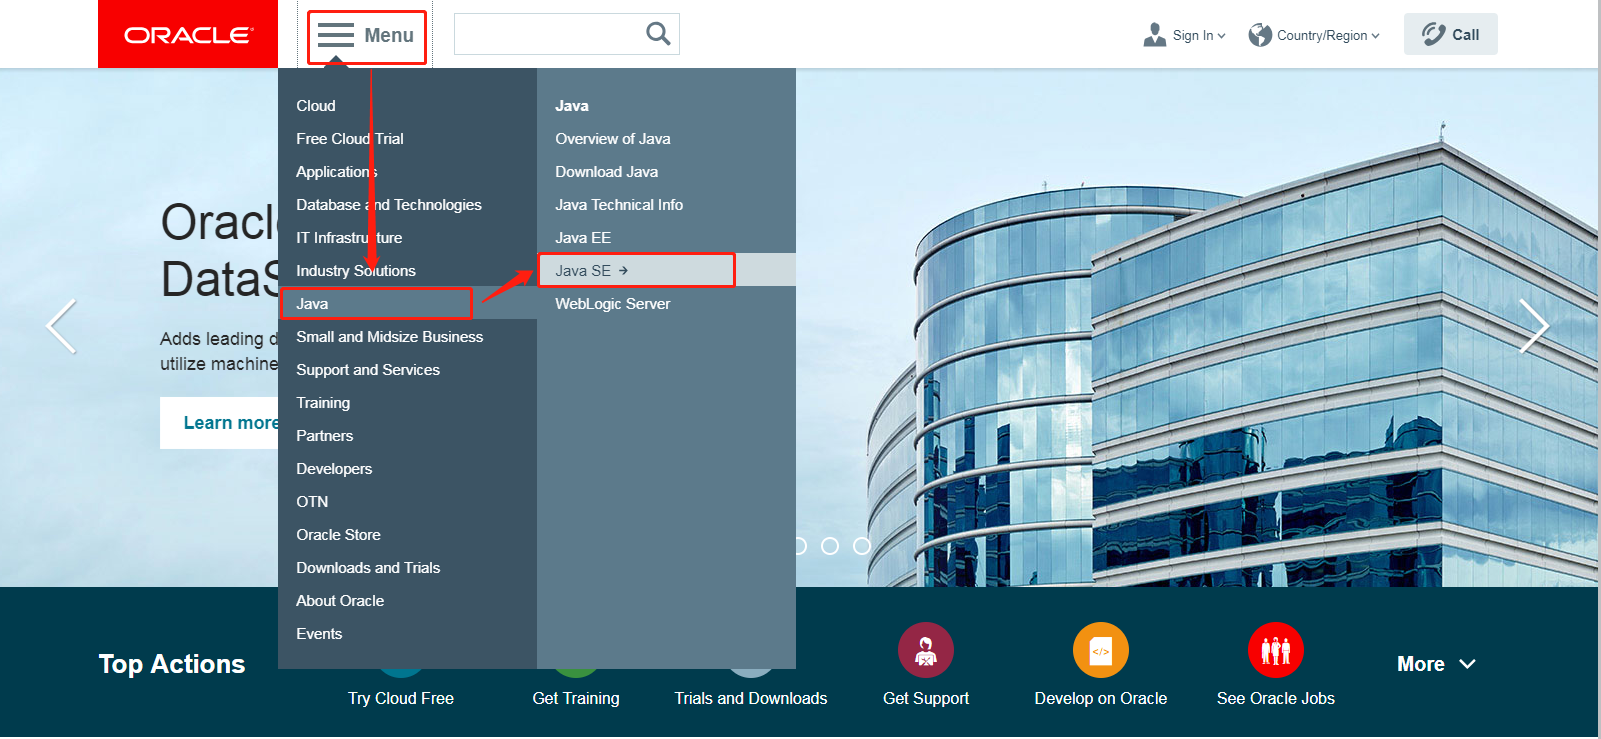Image resolution: width=1601 pixels, height=739 pixels.
Task: Toggle the hamburger Menu button
Action: click(x=366, y=36)
